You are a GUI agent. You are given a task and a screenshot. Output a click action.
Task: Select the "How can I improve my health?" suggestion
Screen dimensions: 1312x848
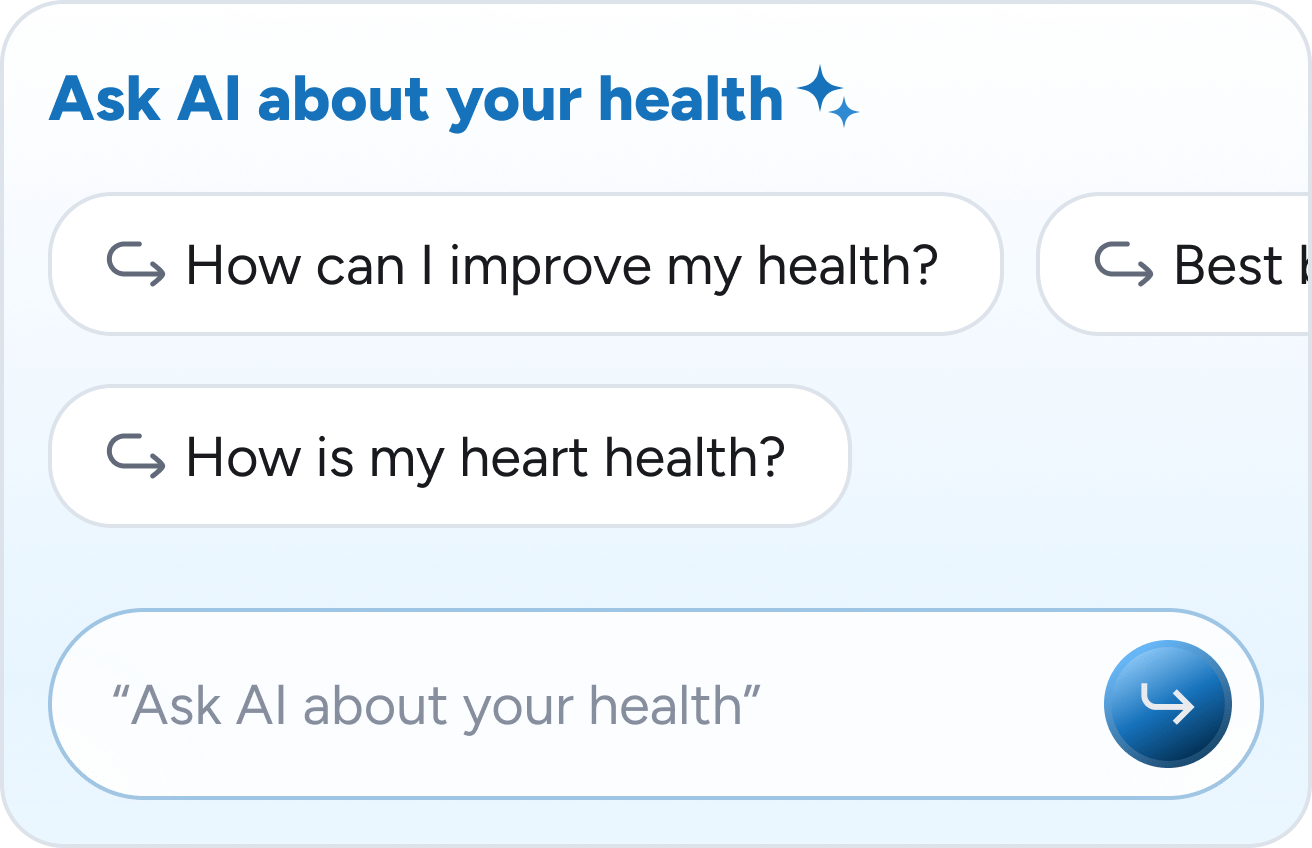coord(525,265)
